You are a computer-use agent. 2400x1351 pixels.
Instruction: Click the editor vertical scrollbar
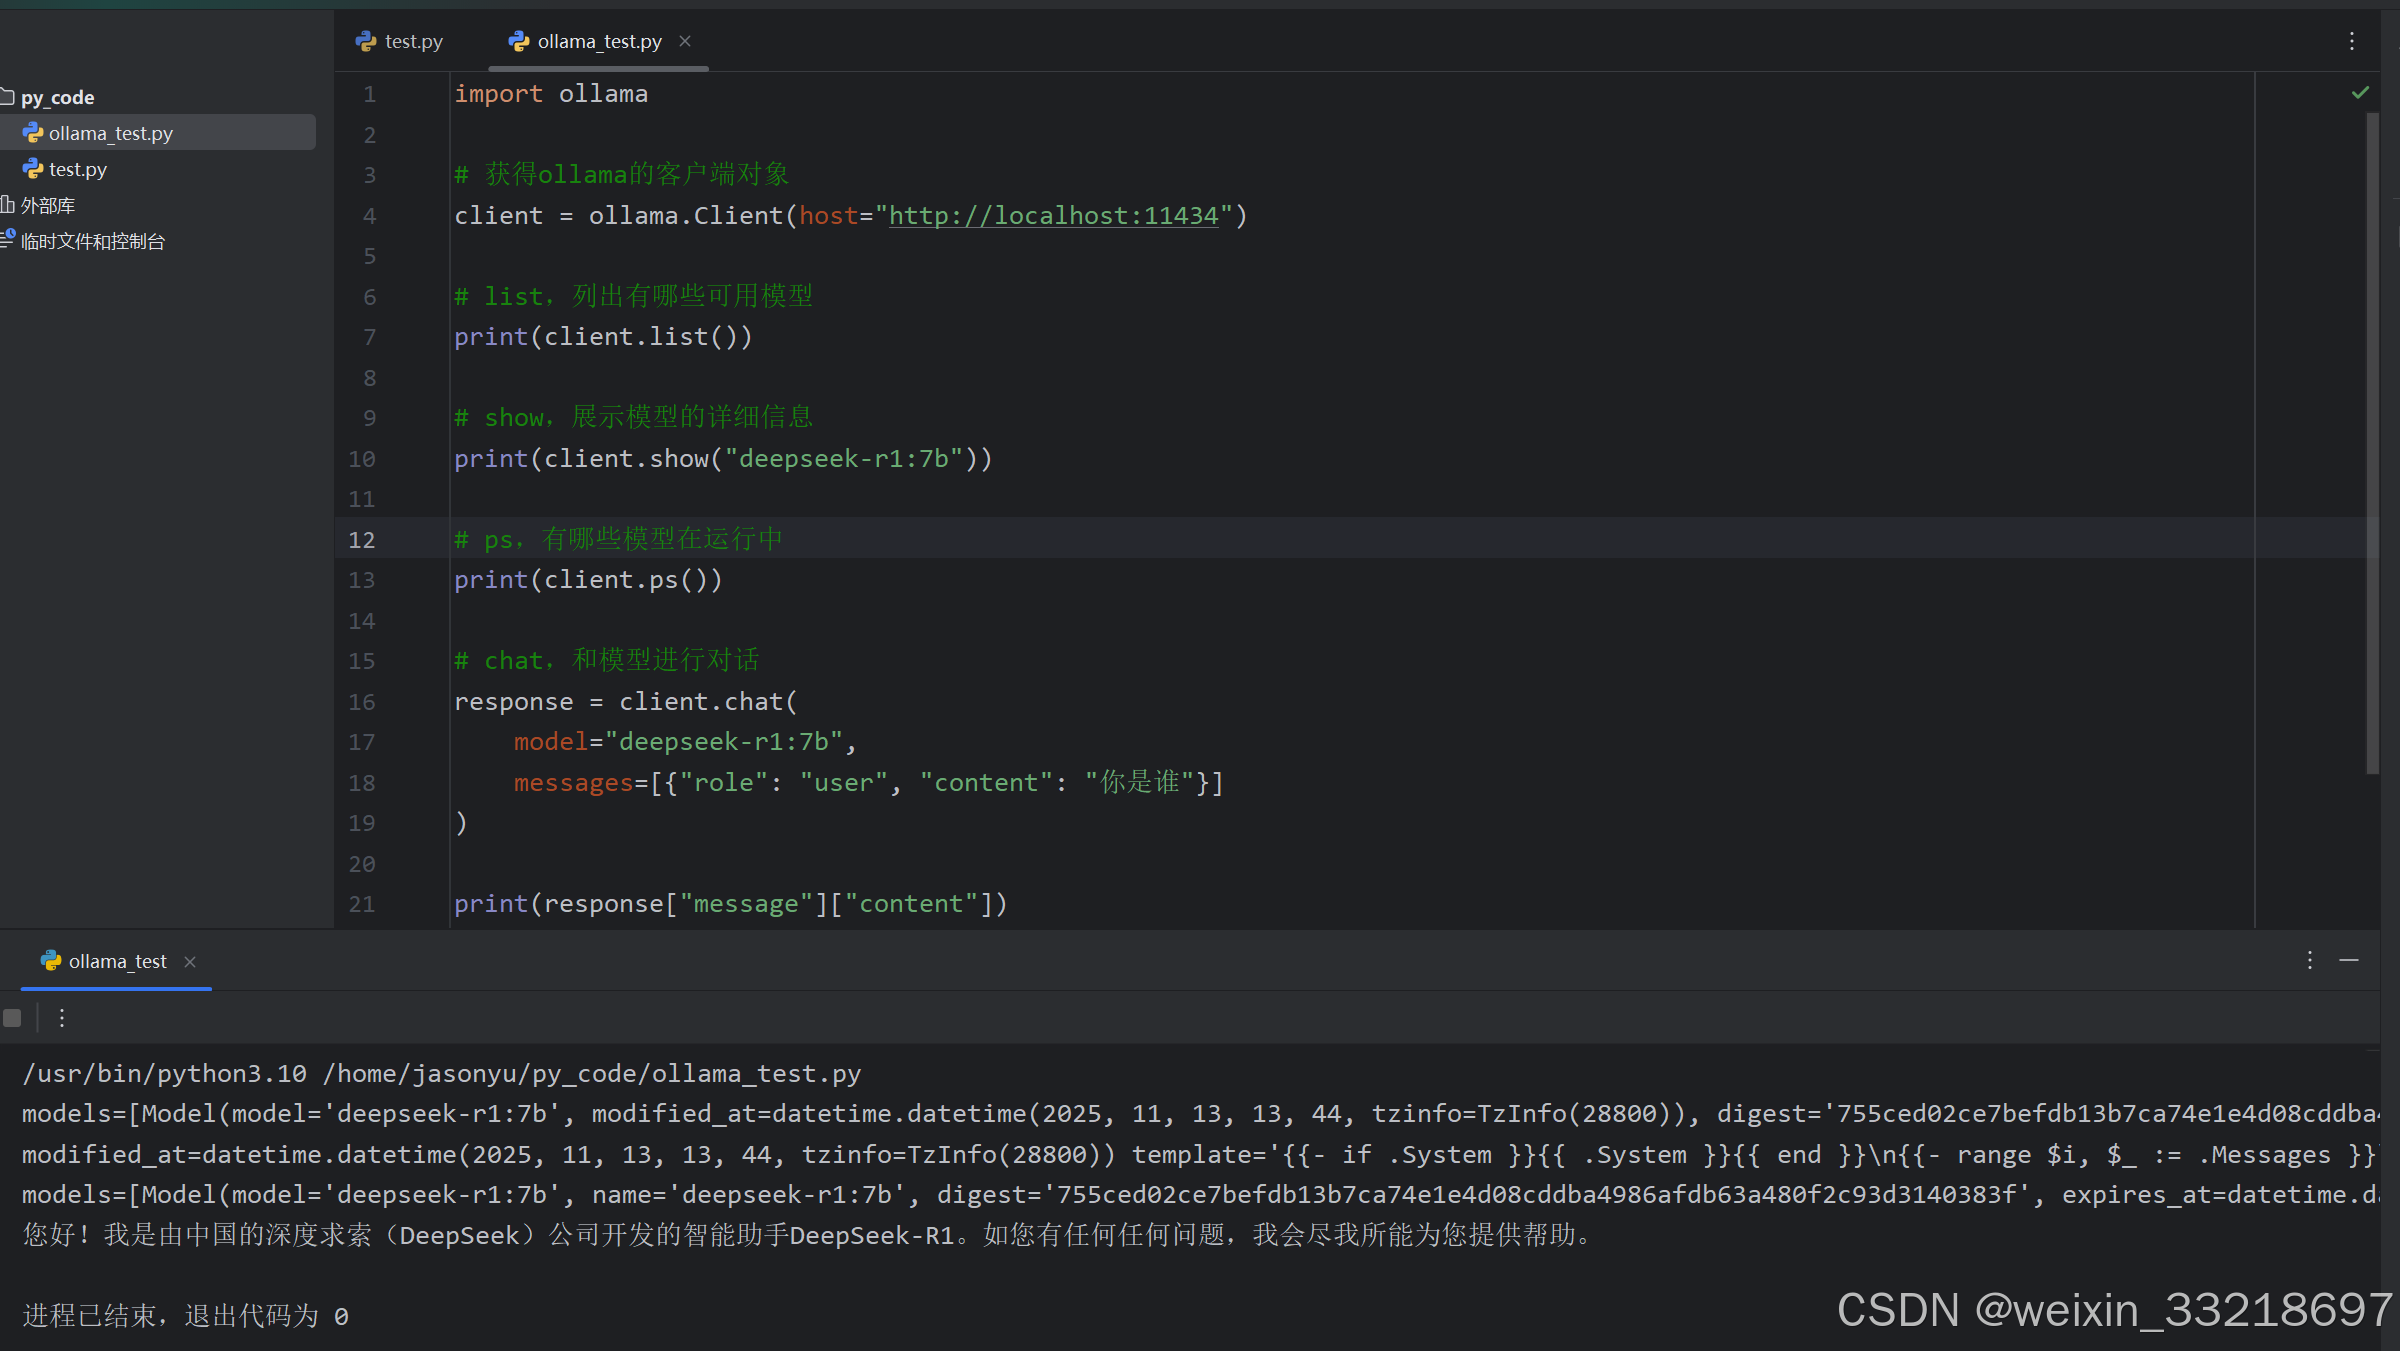pos(2372,443)
